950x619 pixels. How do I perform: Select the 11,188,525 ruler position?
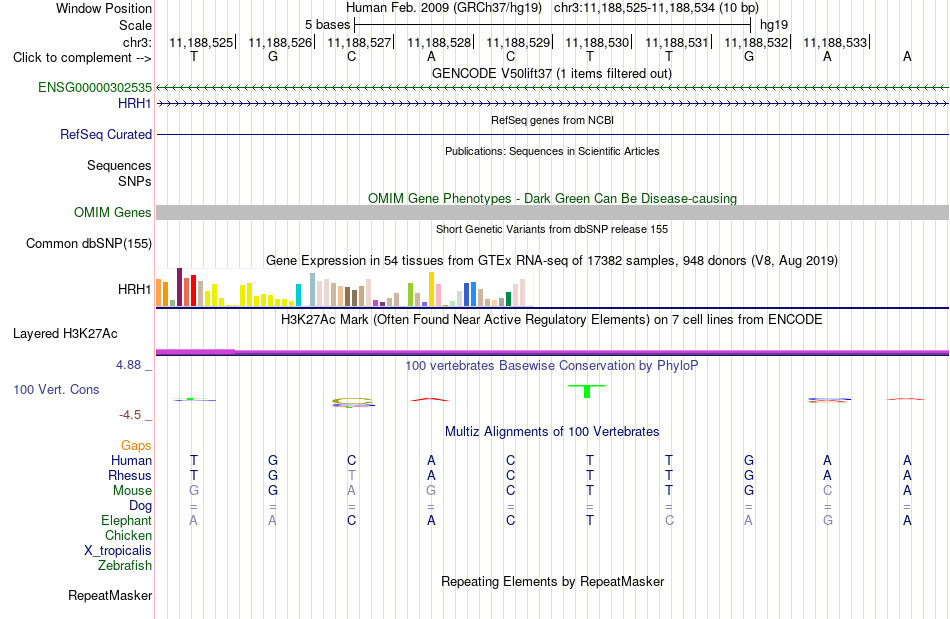(201, 42)
